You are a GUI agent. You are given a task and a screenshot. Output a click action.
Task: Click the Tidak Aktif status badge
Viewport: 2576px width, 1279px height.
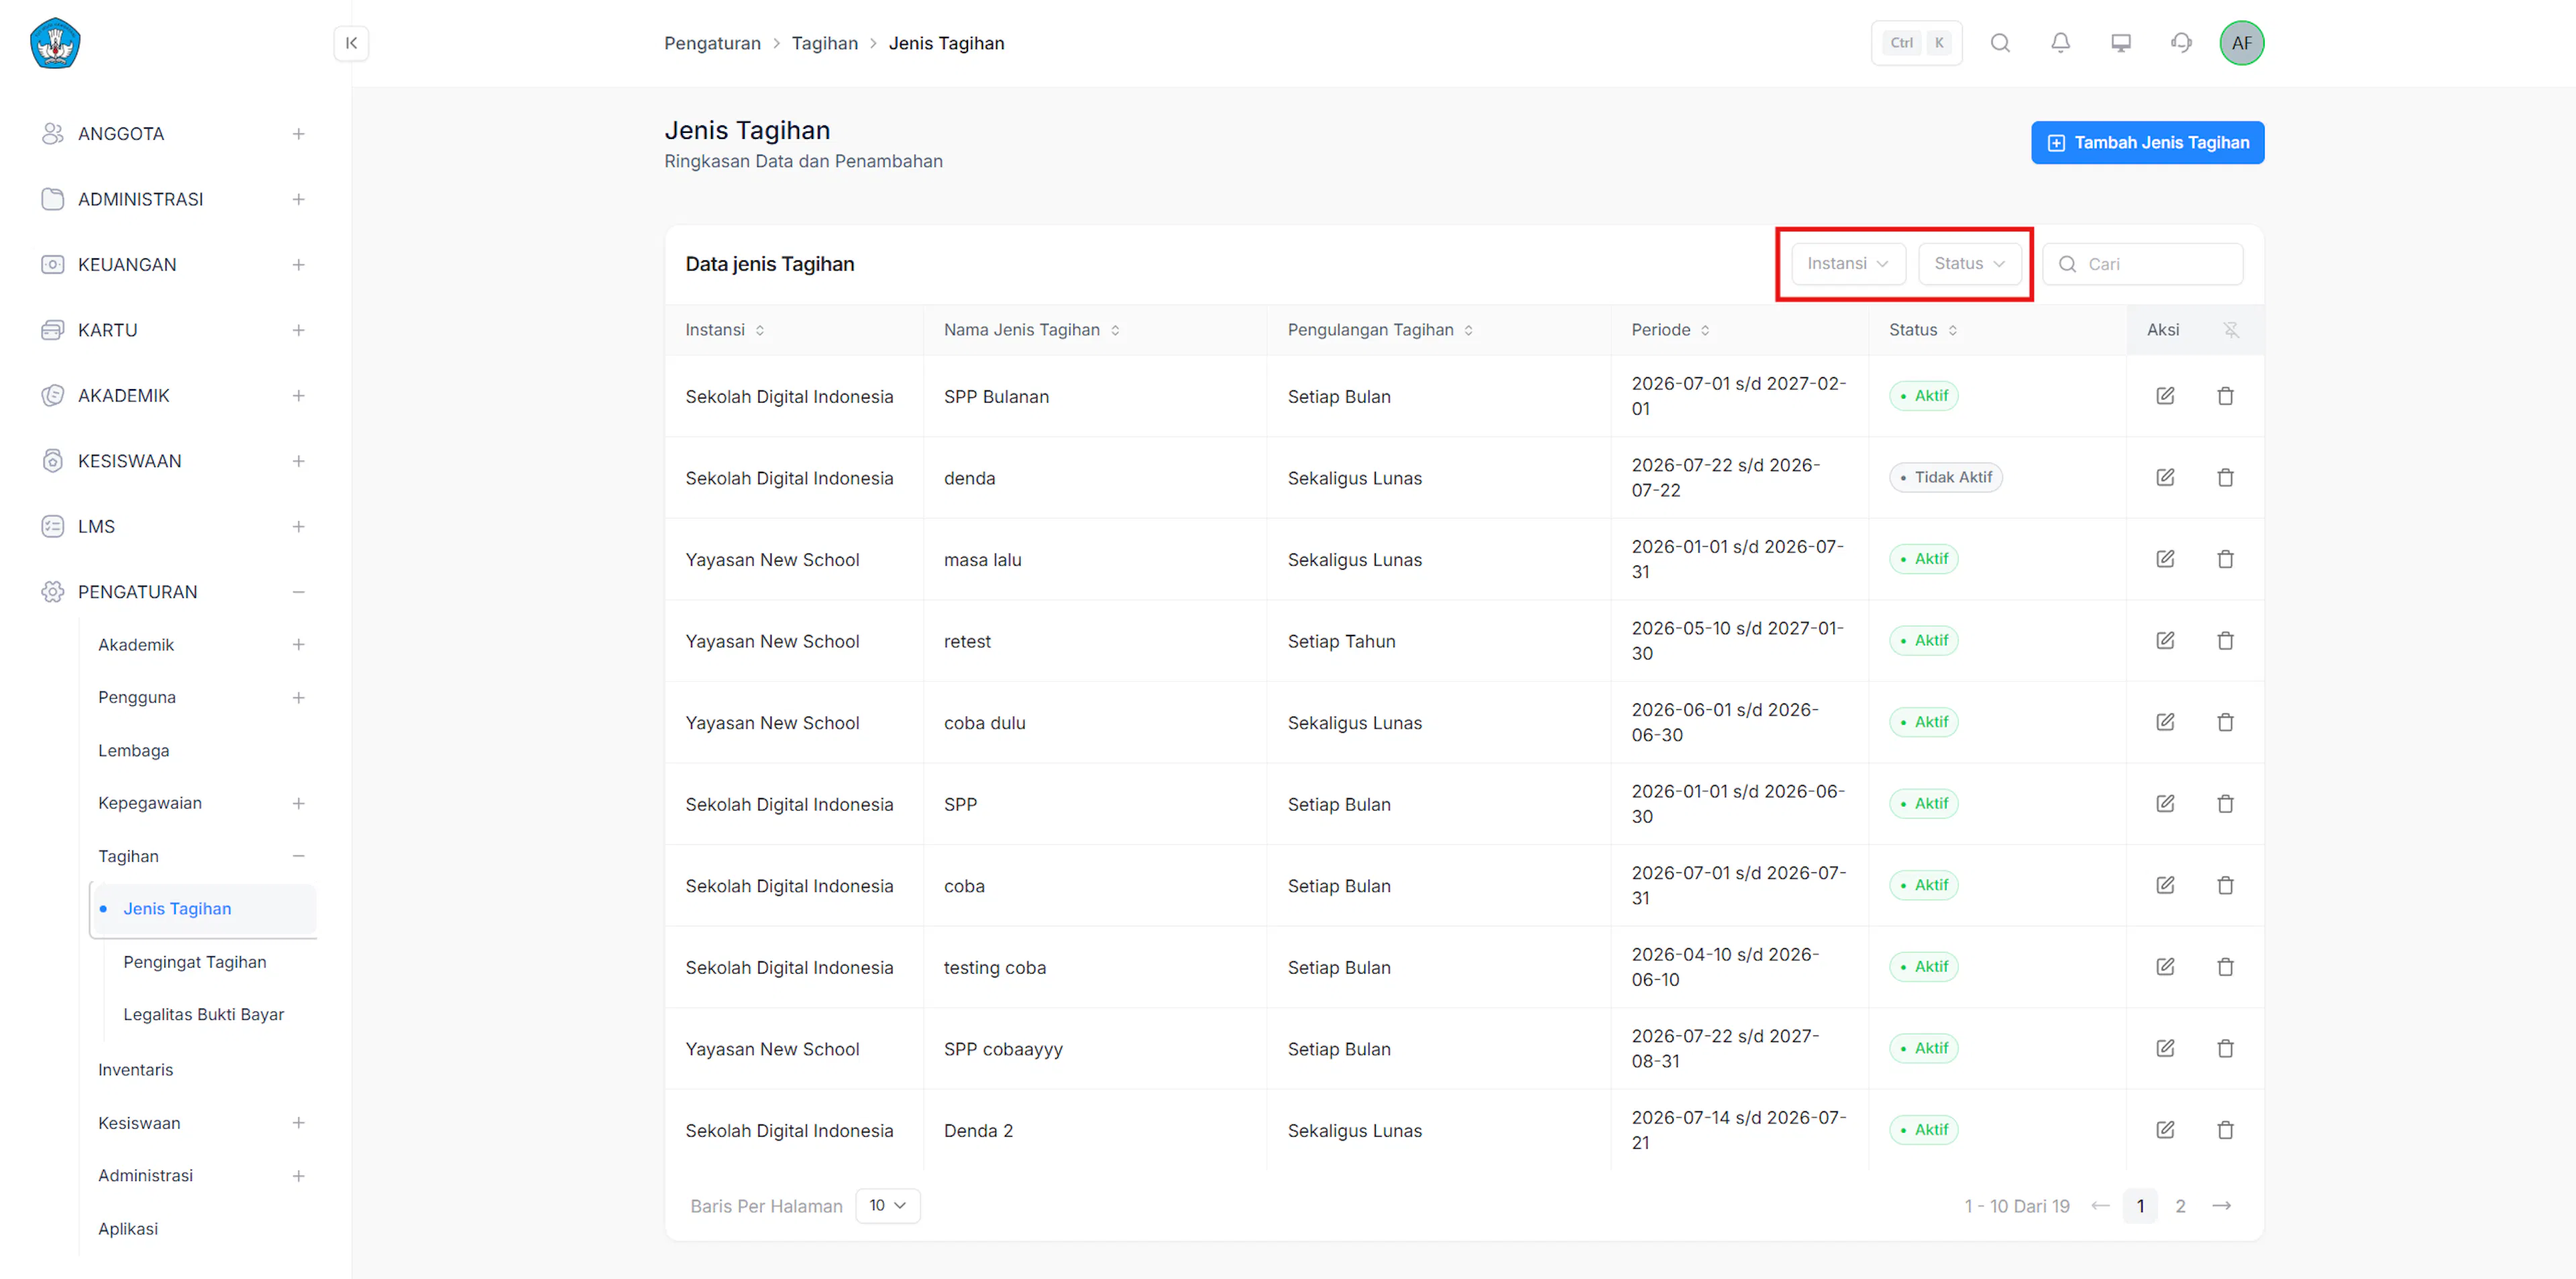pos(1945,478)
